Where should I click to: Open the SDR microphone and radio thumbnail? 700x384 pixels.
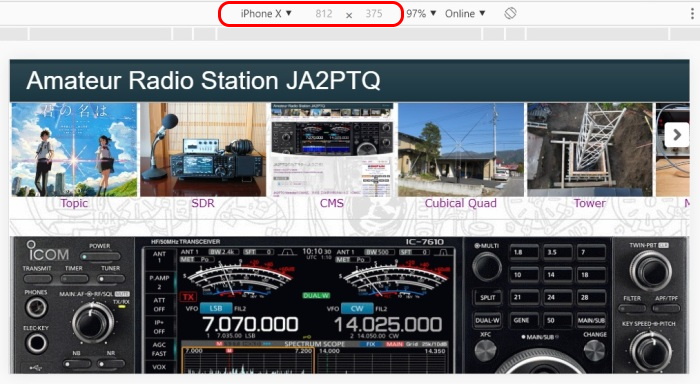coord(203,150)
